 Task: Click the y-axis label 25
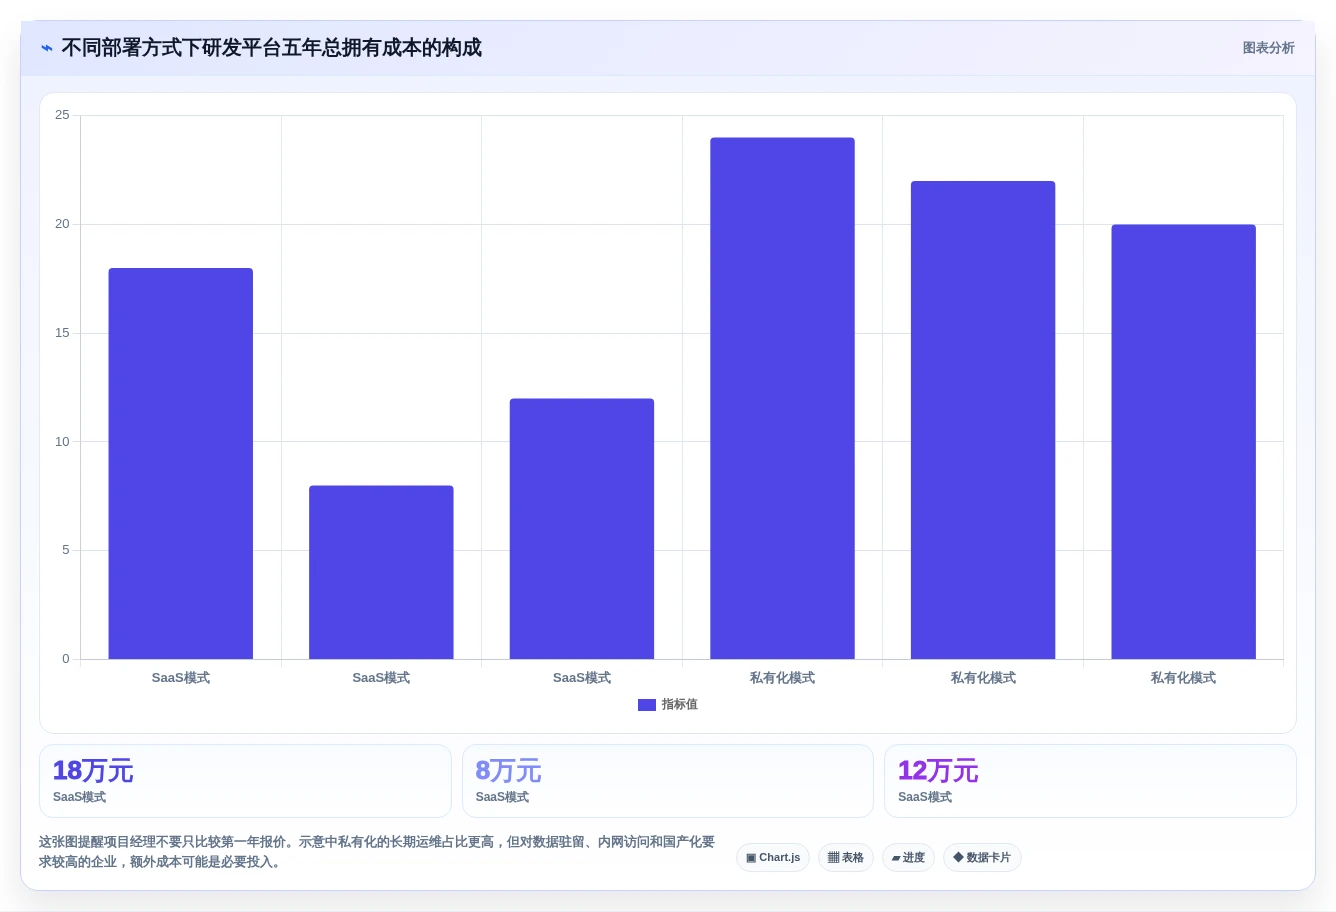tap(63, 115)
